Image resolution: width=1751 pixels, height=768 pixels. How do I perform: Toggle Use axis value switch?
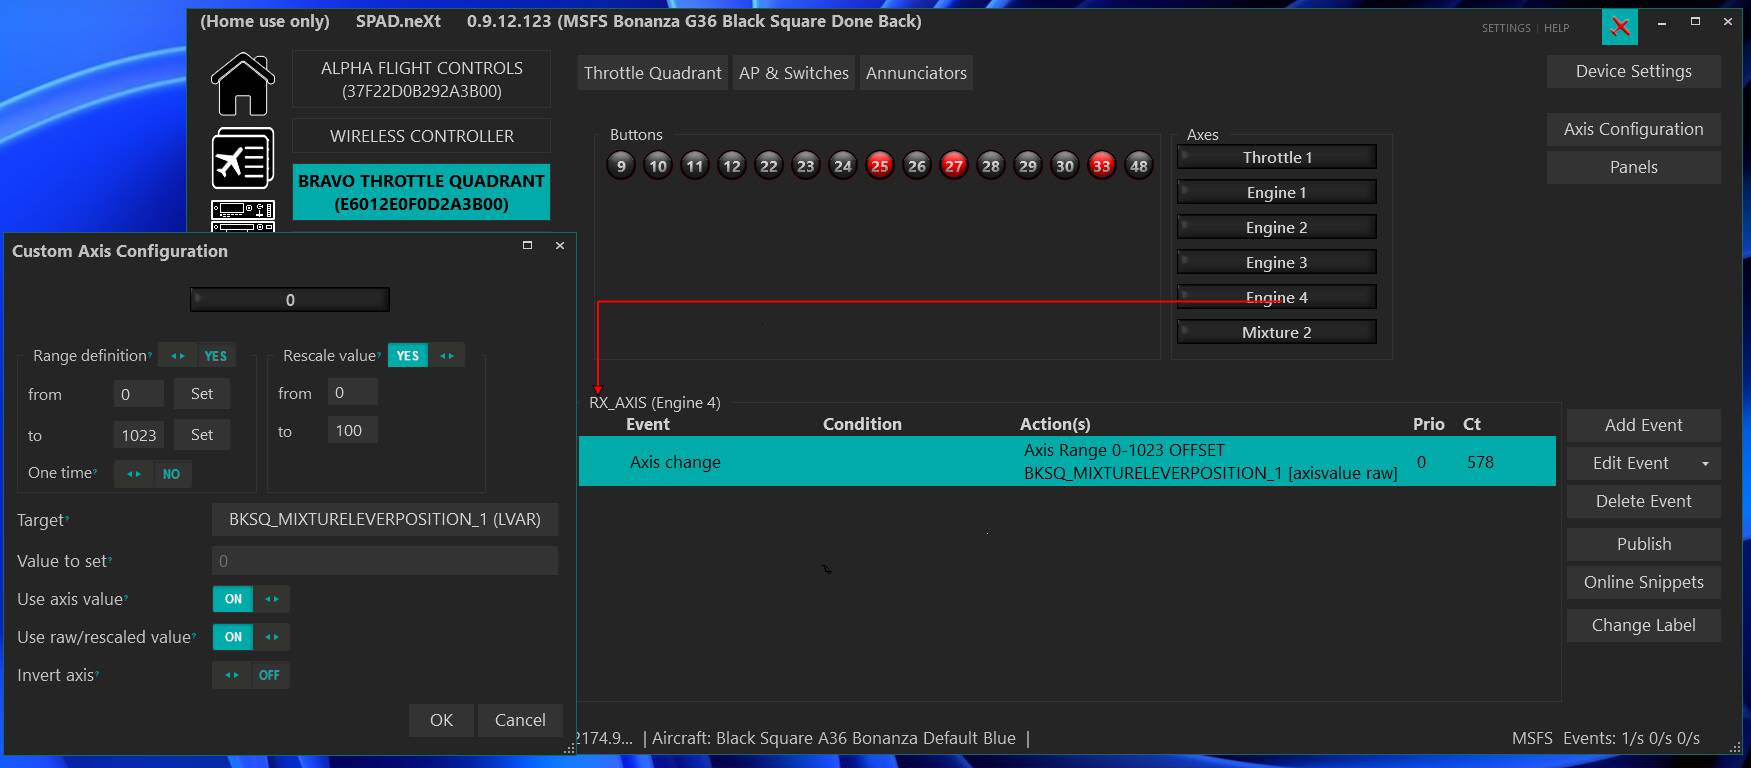[x=251, y=599]
